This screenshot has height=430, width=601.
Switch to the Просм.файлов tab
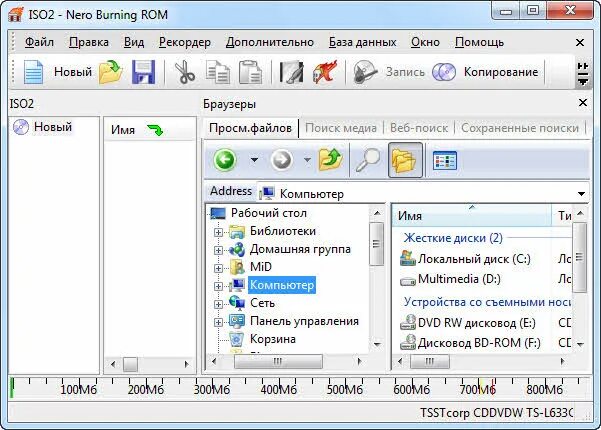[250, 128]
